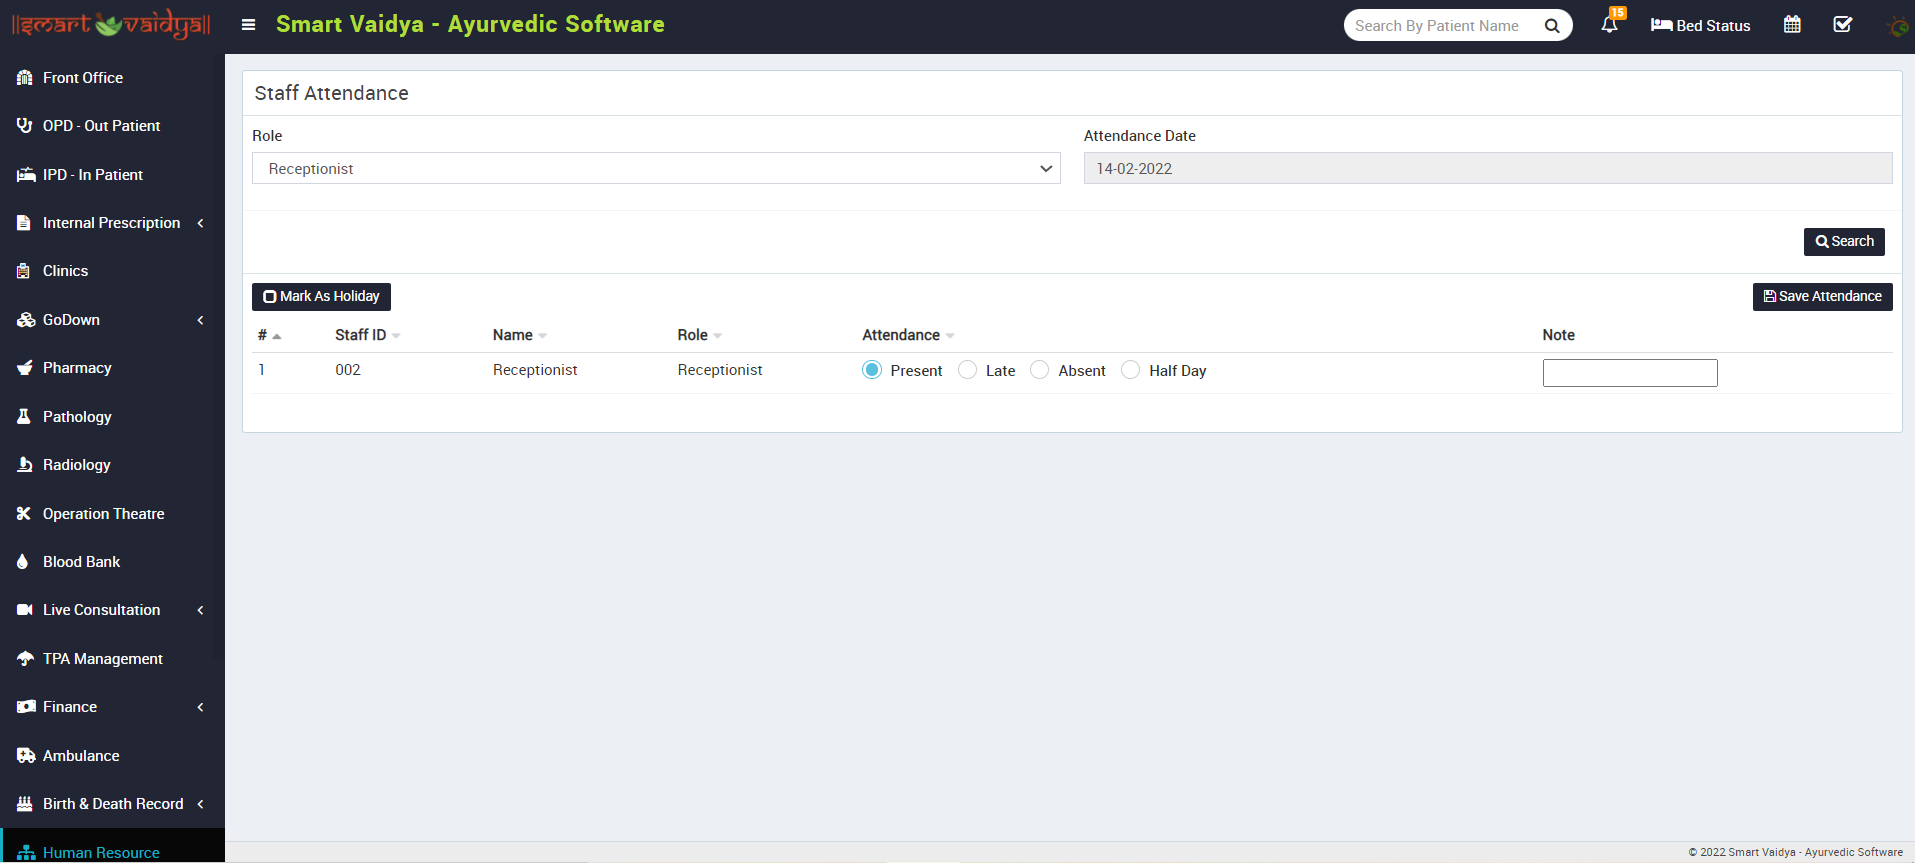1915x863 pixels.
Task: Choose the Half Day radio option
Action: pyautogui.click(x=1131, y=370)
